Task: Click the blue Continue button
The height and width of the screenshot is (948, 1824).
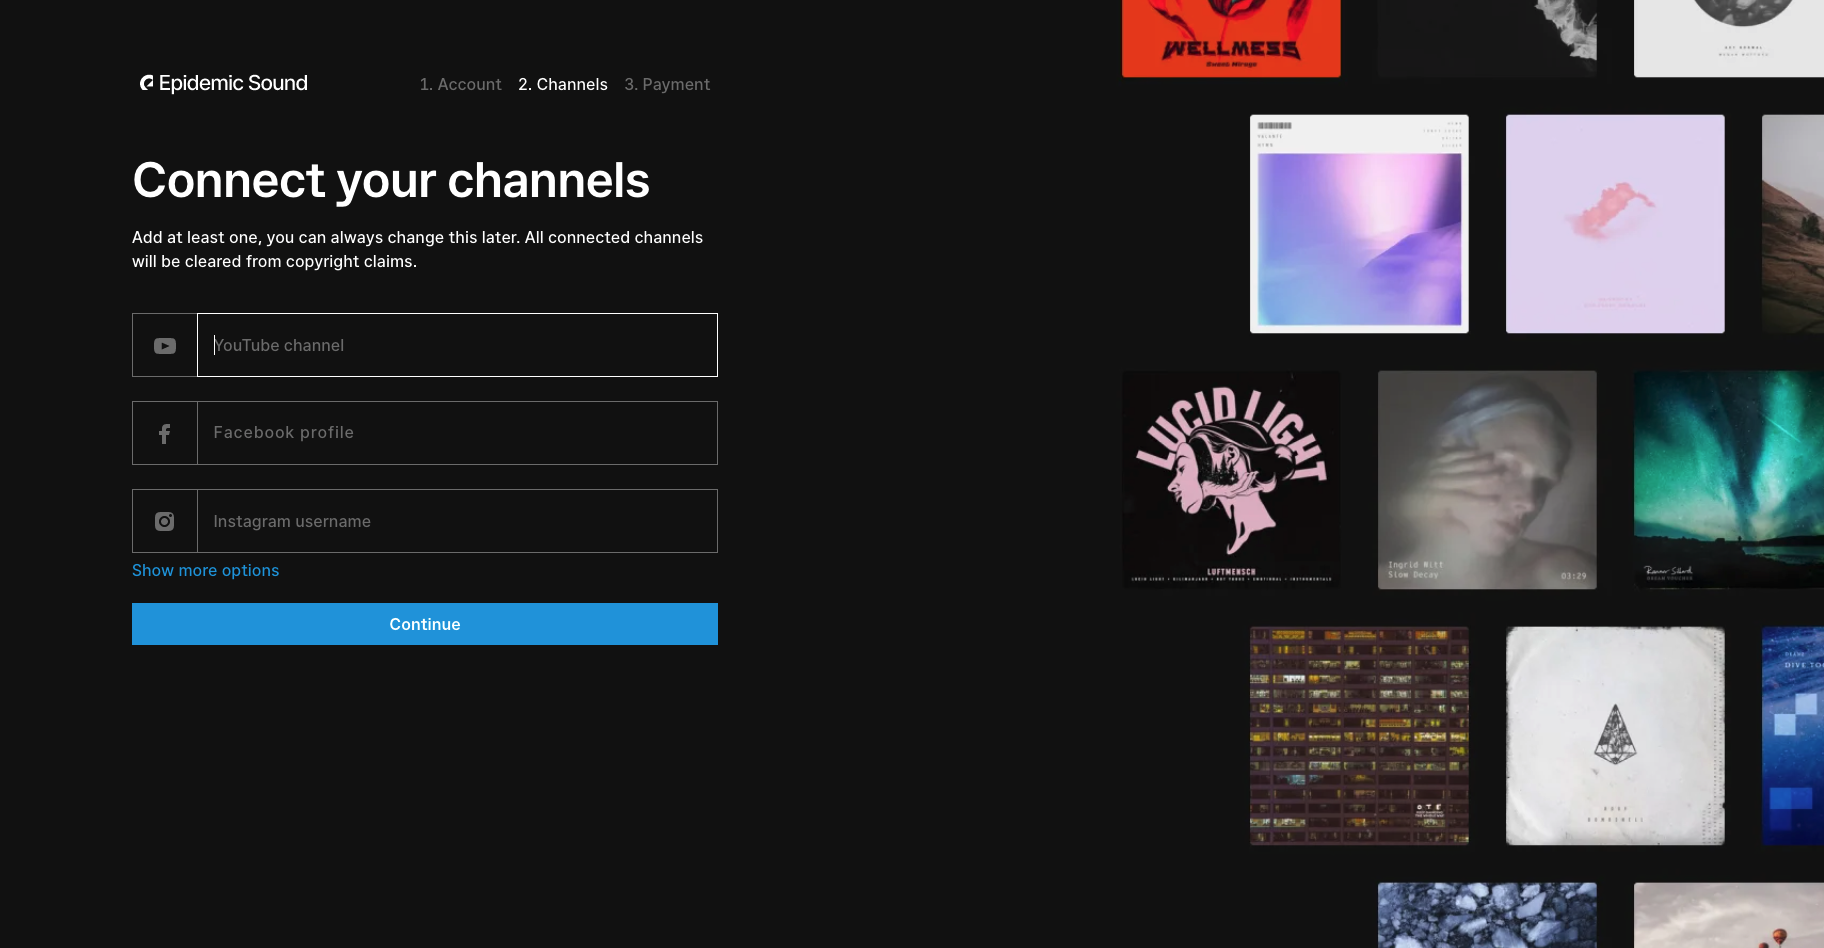Action: point(425,624)
